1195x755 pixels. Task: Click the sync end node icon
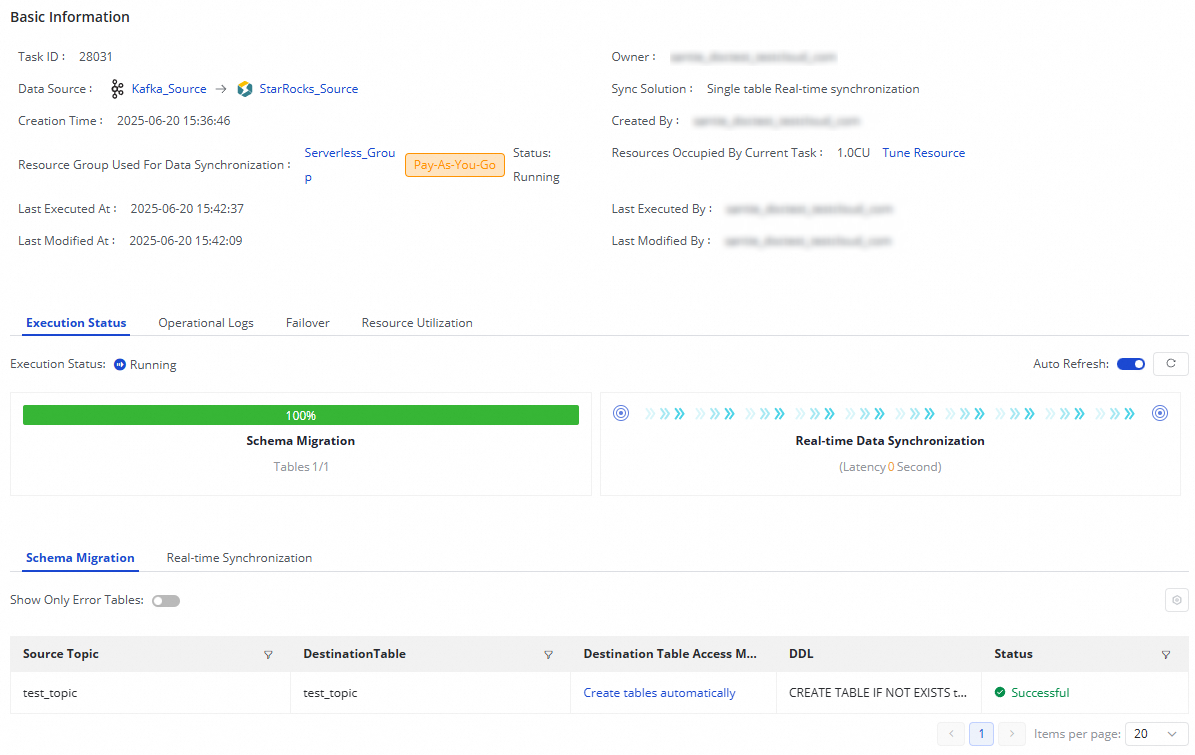(x=1159, y=414)
